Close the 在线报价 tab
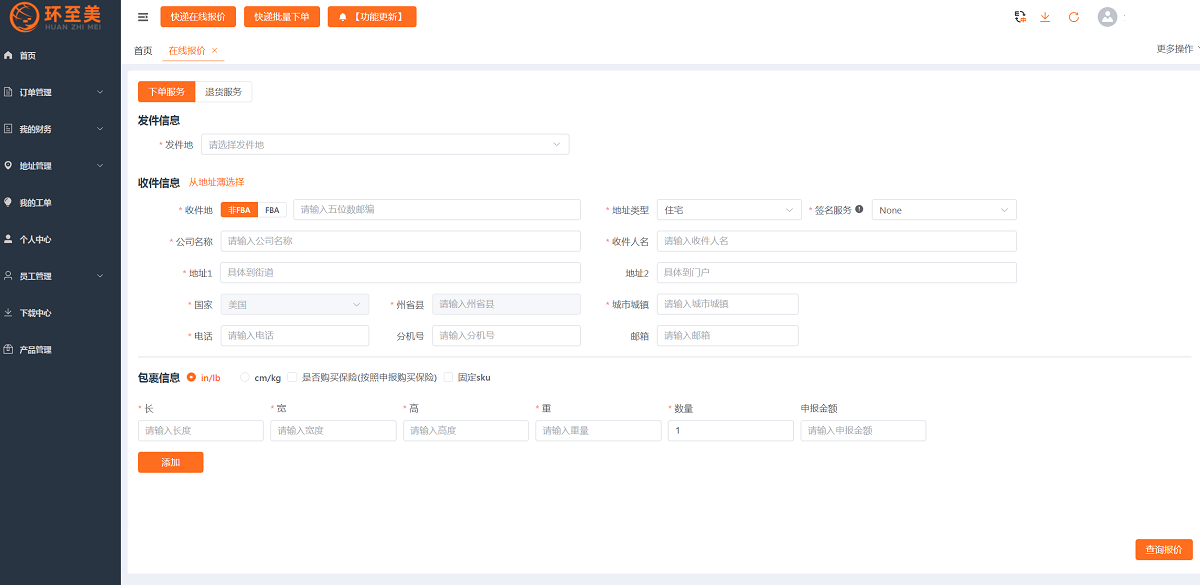This screenshot has width=1200, height=585. pos(215,50)
